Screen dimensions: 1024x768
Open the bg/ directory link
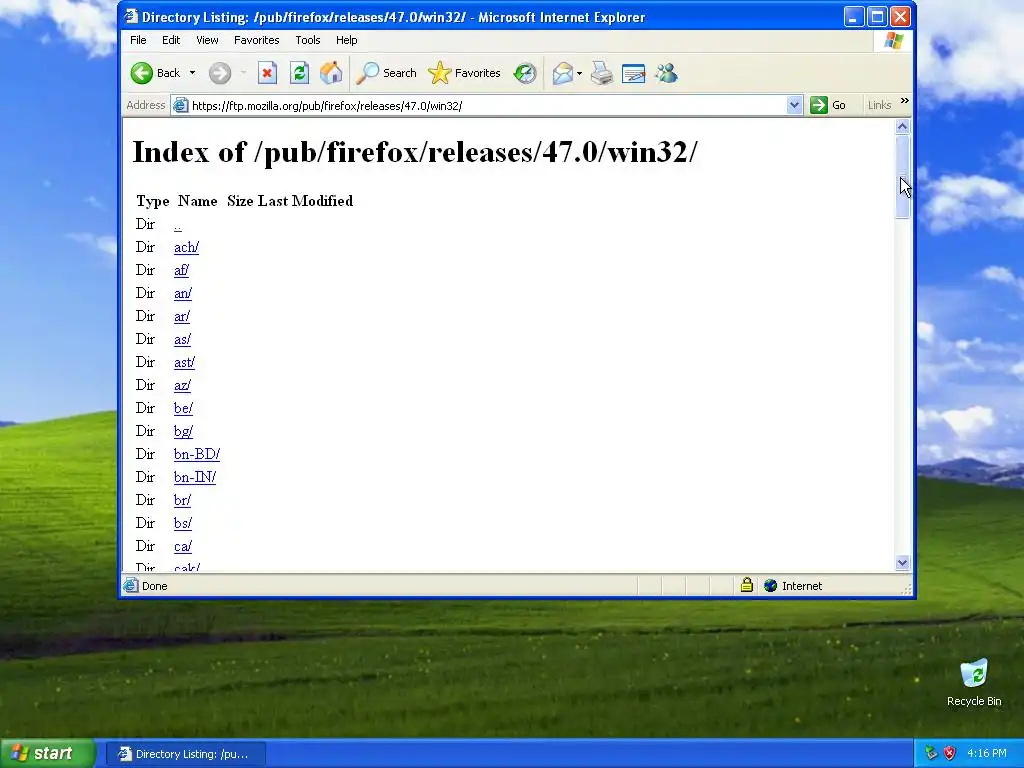tap(183, 431)
